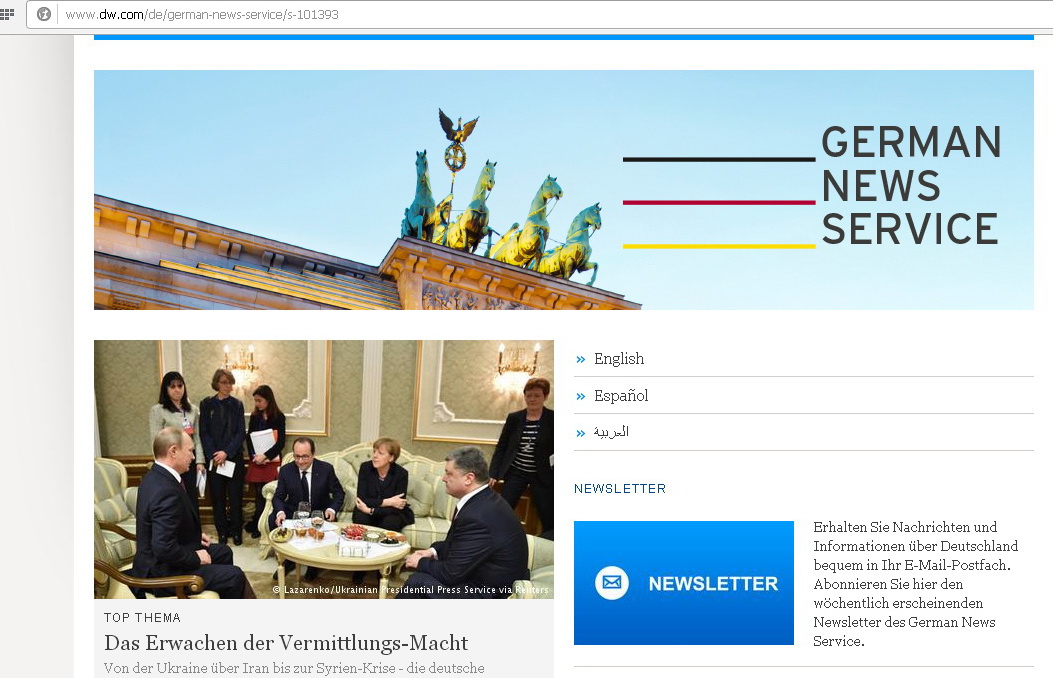Click the site information icon in address bar
The width and height of the screenshot is (1053, 678).
coord(44,14)
